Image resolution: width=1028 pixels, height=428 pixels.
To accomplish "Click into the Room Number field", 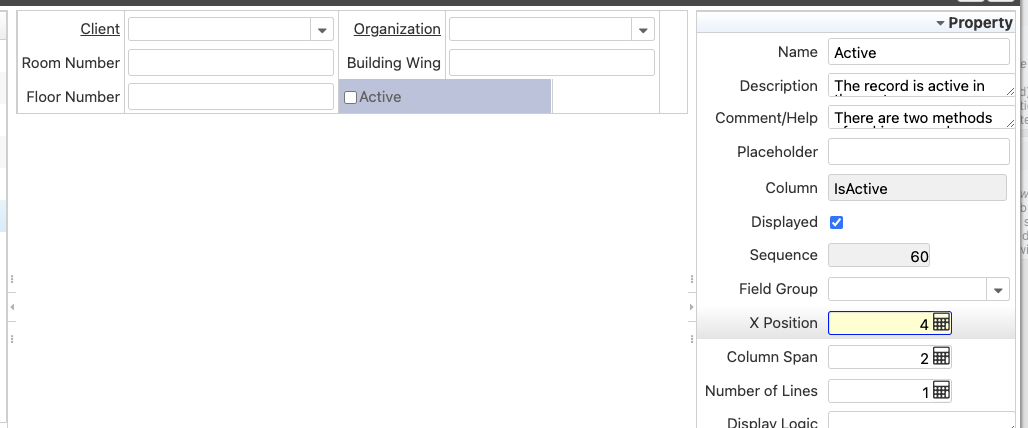I will point(230,63).
